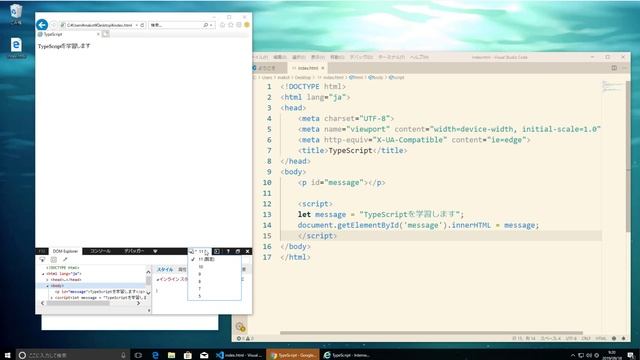This screenshot has width=640, height=360.
Task: Close the F12 developer tools
Action: (247, 251)
